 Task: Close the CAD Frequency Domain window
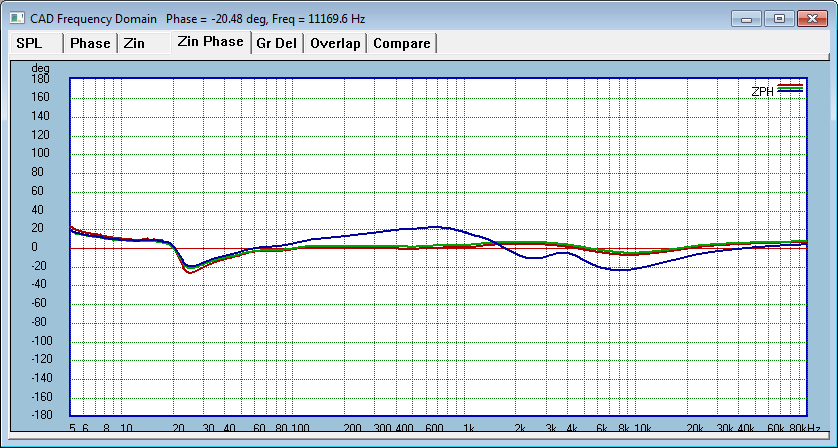812,19
